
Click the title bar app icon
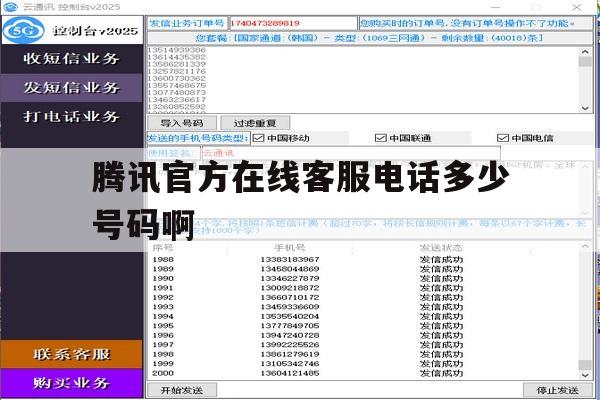10,7
